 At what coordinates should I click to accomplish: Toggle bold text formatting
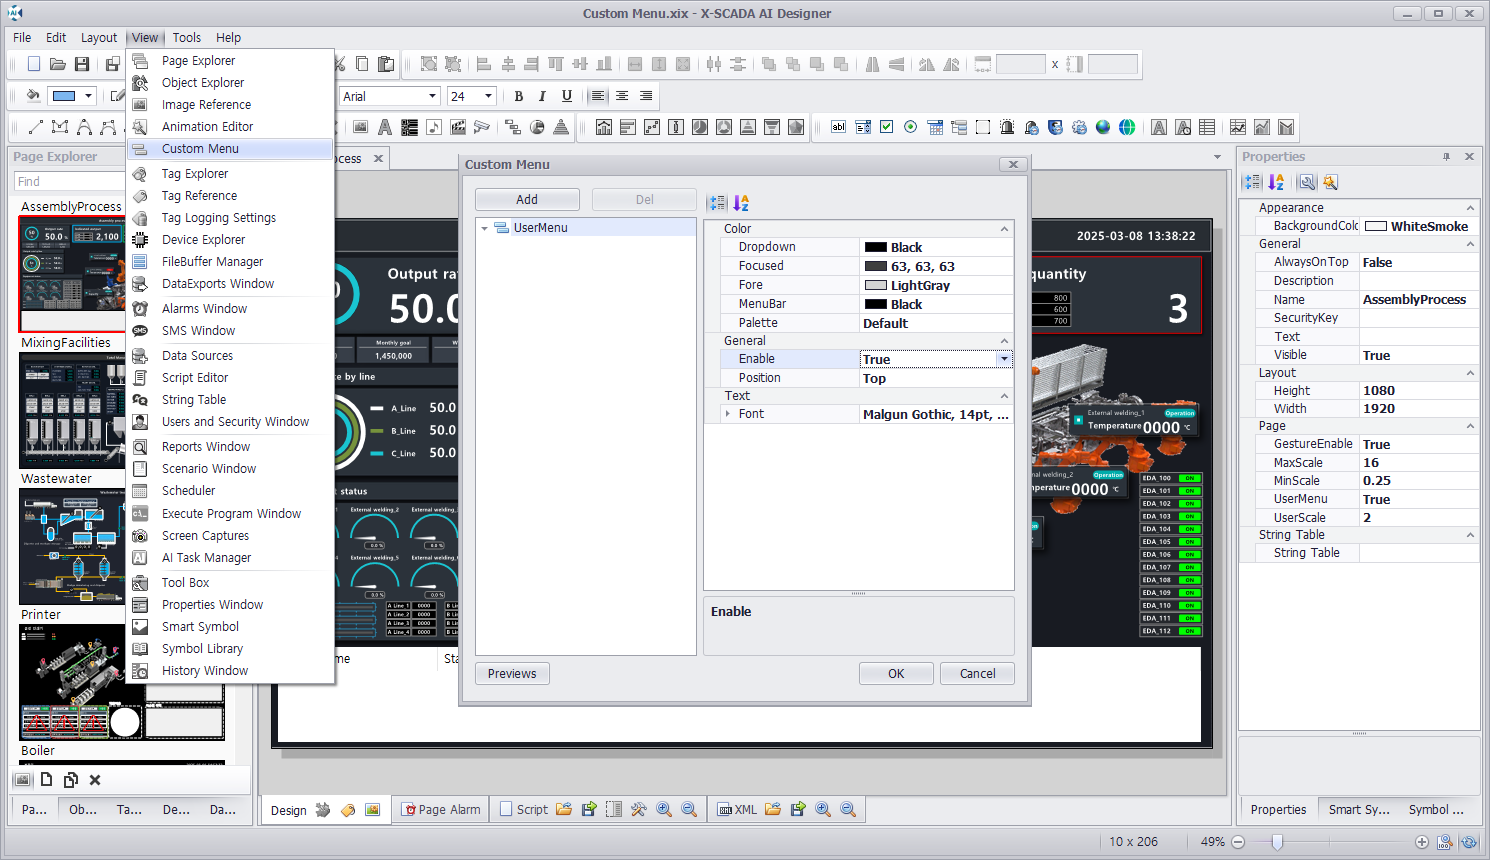point(518,96)
